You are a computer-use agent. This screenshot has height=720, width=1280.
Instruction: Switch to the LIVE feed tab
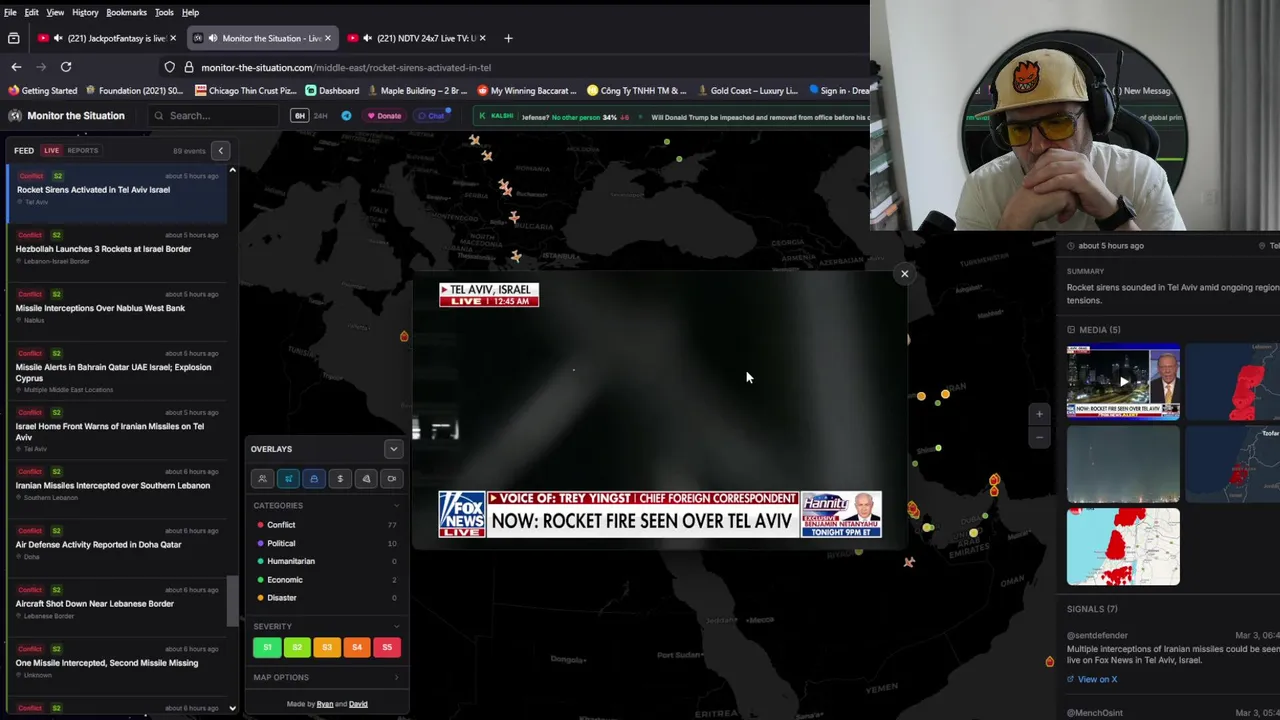tap(51, 150)
